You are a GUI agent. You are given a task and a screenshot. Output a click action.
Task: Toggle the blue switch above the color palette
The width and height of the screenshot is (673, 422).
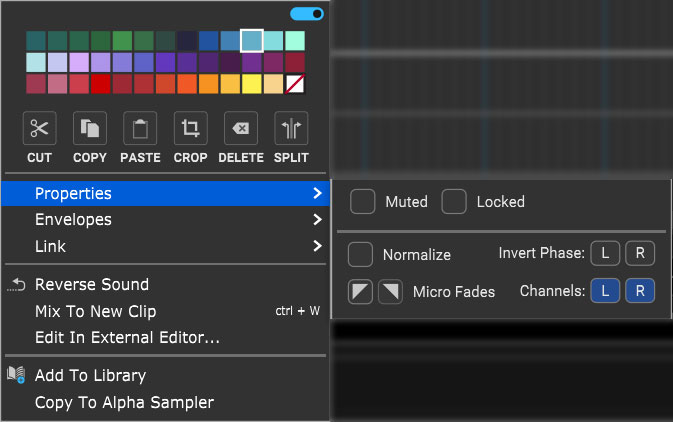307,14
